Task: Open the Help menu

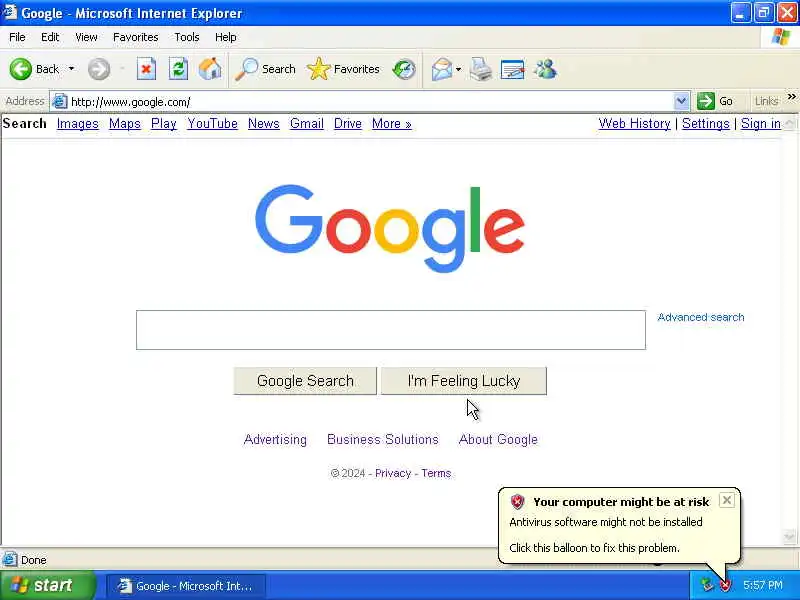Action: (x=226, y=37)
